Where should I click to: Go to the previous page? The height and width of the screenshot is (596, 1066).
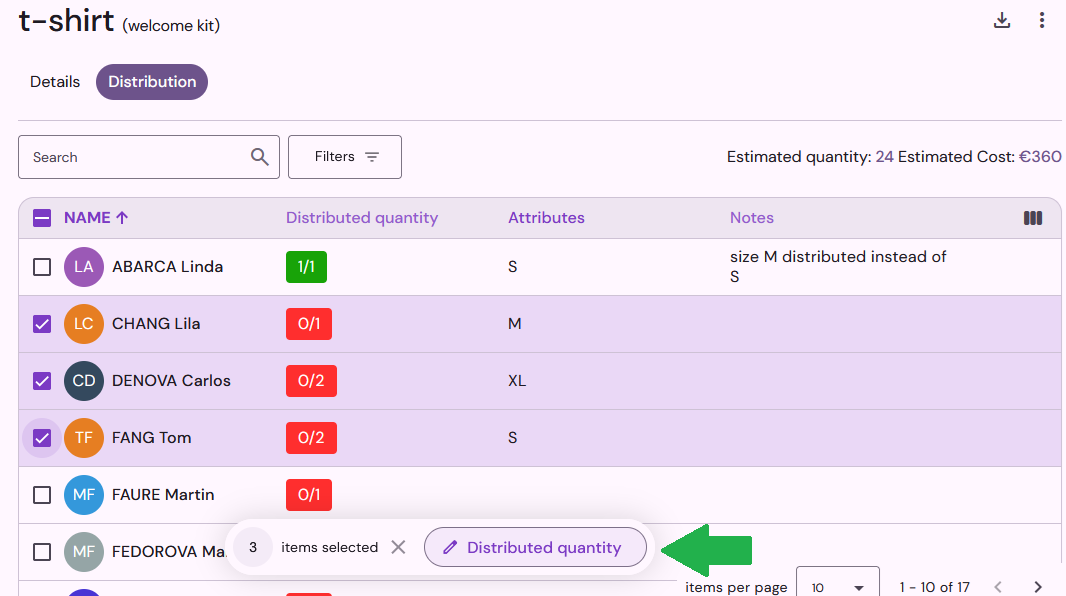click(998, 587)
